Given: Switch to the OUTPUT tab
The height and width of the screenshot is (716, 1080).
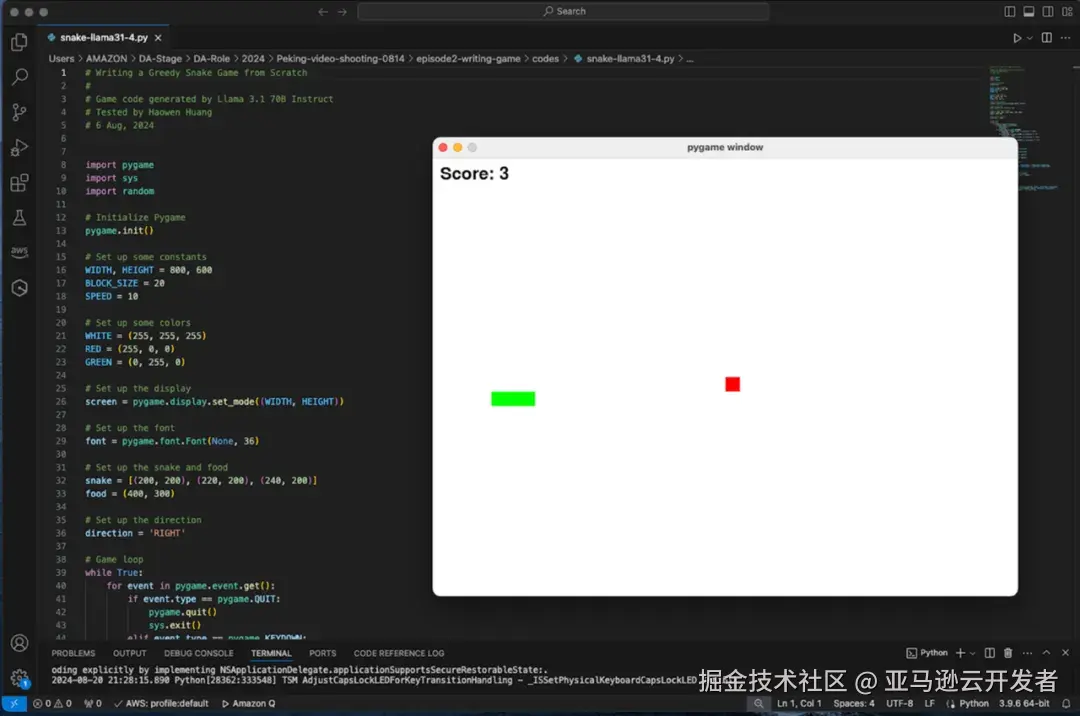Looking at the screenshot, I should coord(129,653).
